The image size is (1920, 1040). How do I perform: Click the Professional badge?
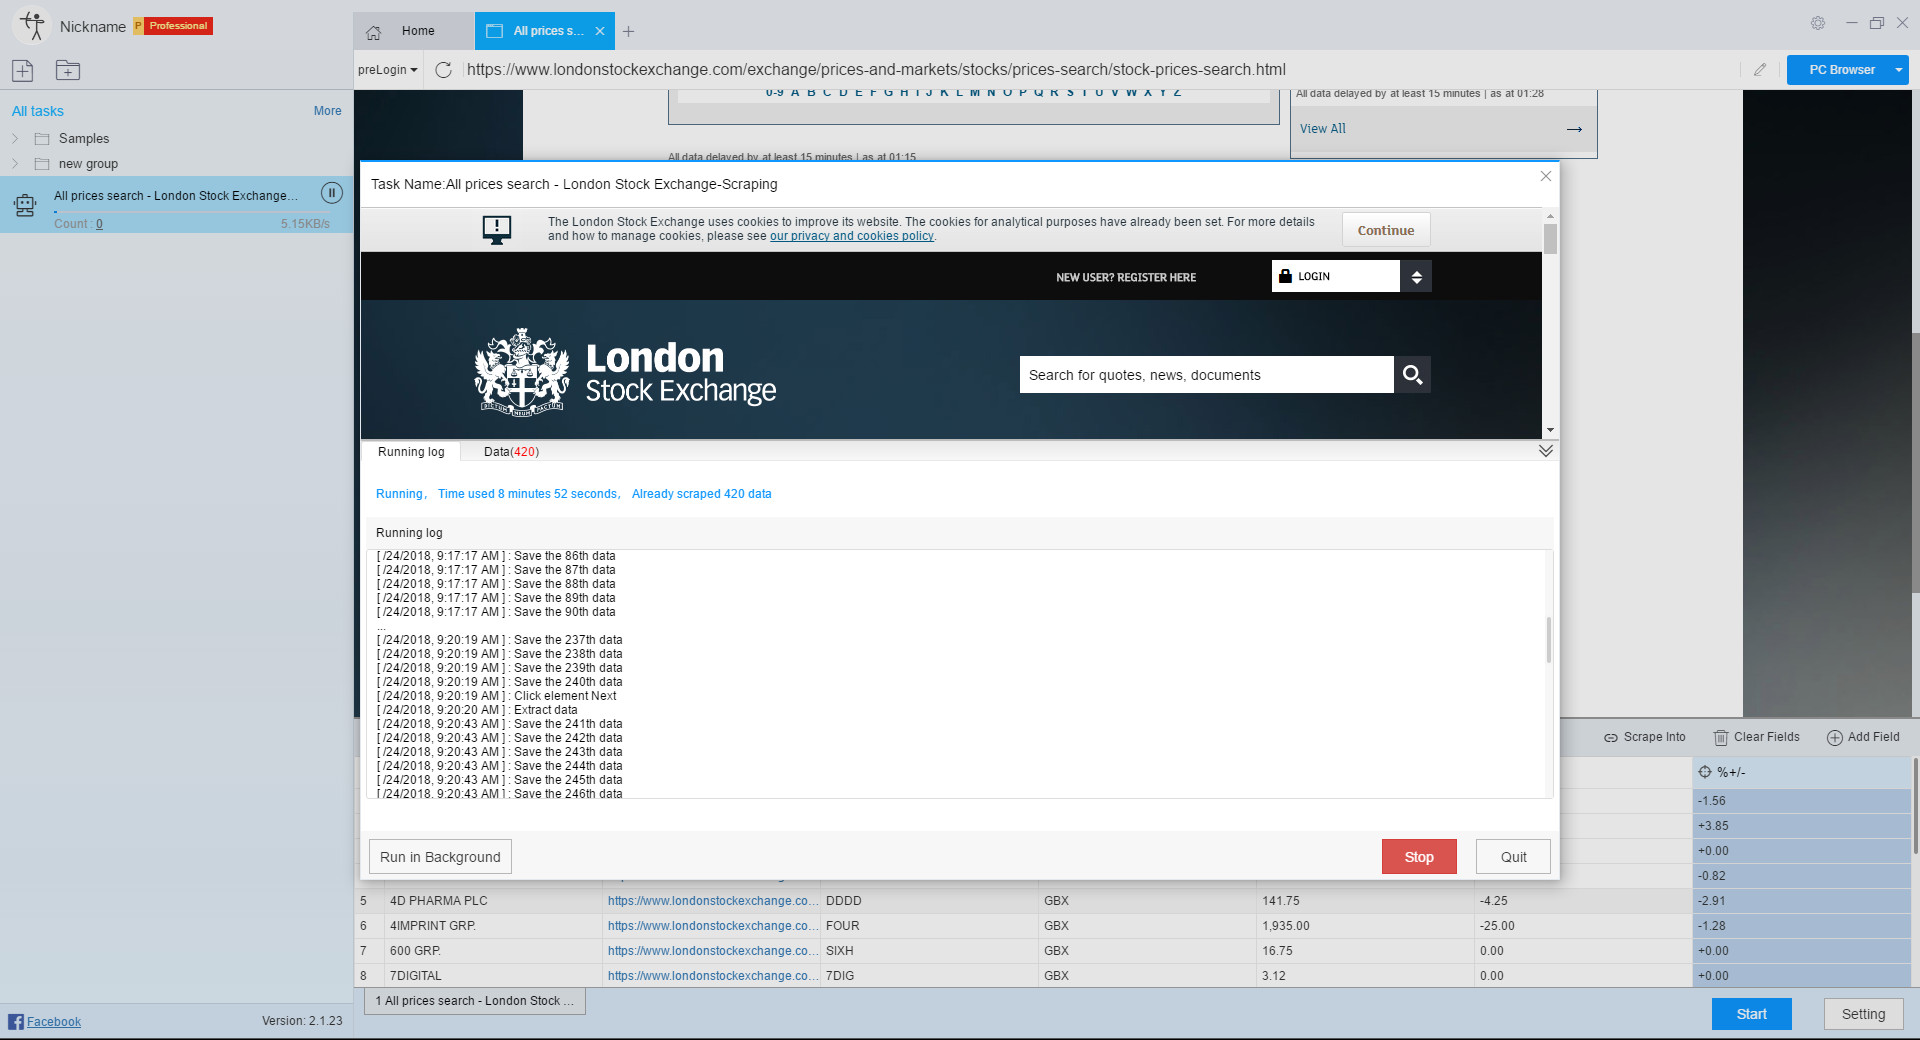(178, 26)
